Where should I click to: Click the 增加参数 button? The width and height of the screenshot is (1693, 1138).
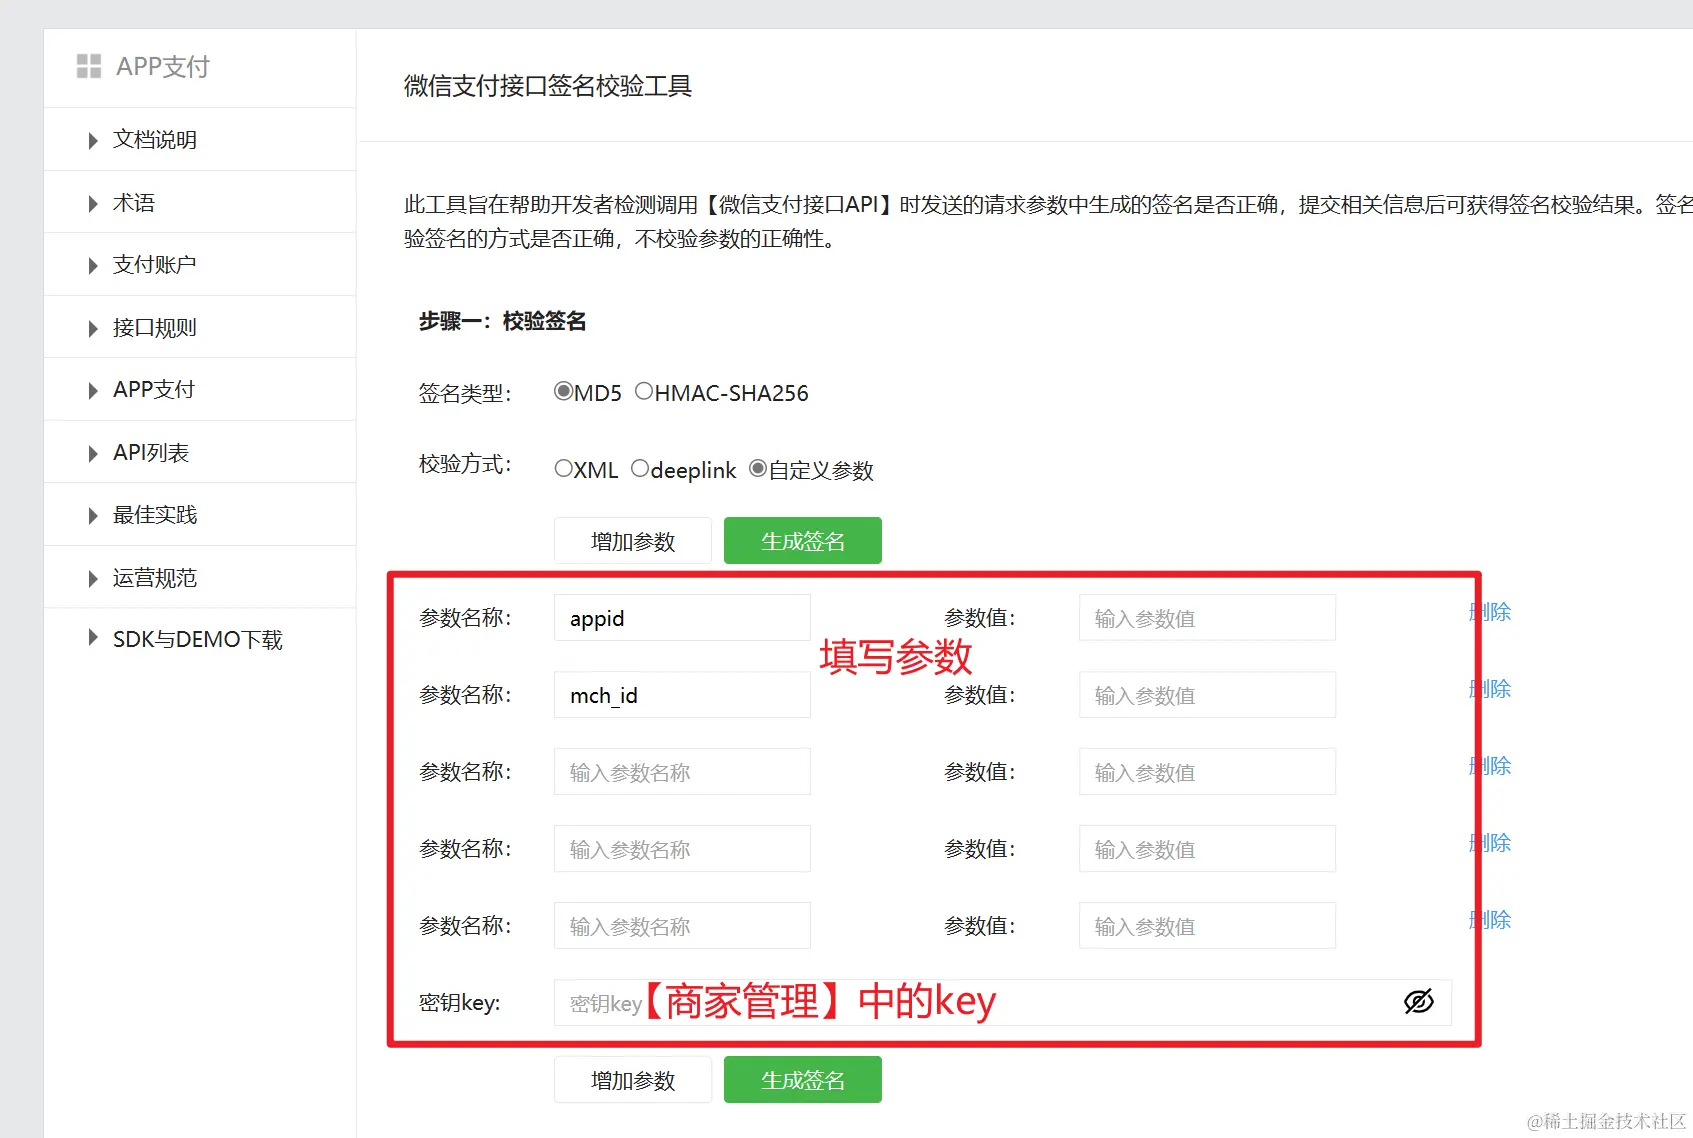pos(632,540)
